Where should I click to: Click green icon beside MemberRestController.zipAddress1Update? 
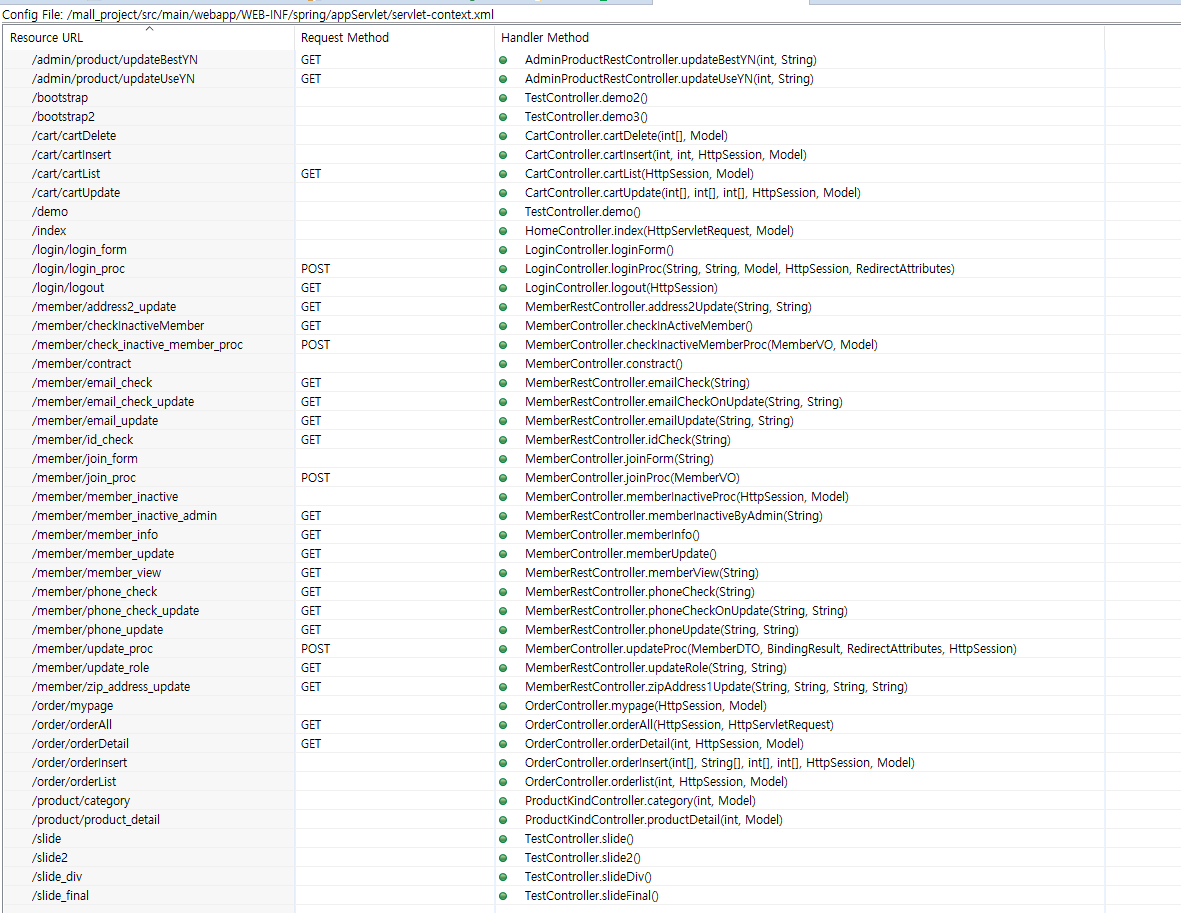tap(503, 687)
